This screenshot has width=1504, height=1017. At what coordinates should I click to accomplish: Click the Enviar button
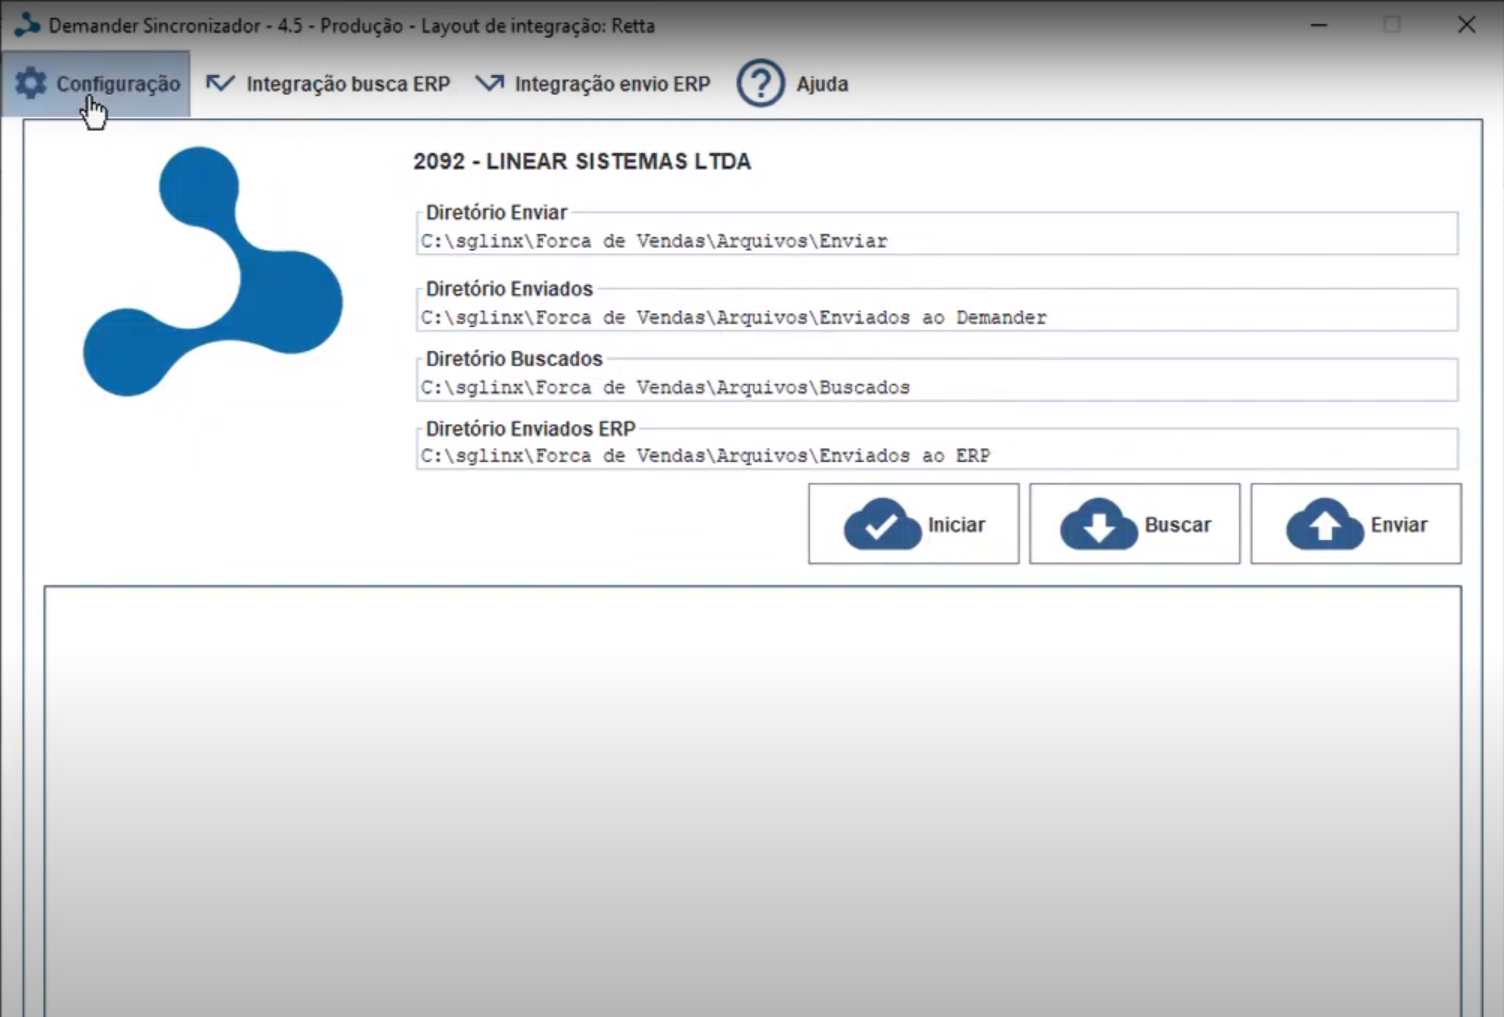[1356, 524]
